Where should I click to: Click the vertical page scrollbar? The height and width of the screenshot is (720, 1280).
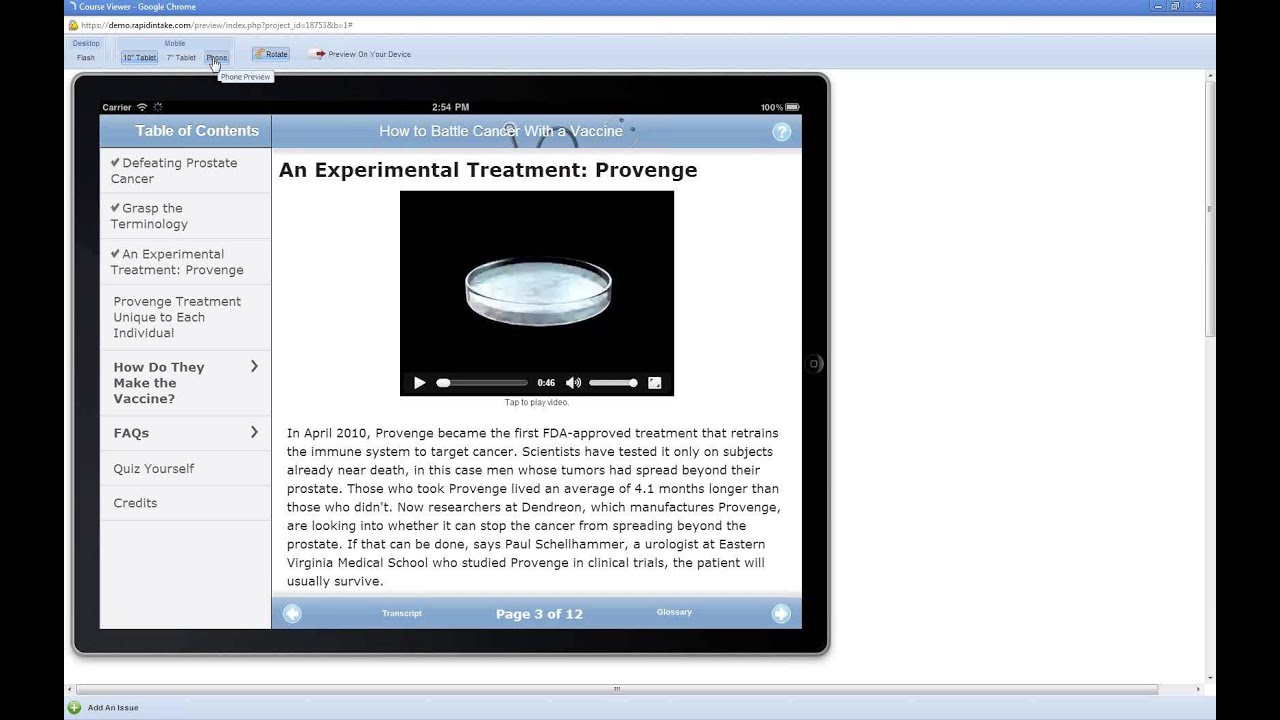point(1211,208)
